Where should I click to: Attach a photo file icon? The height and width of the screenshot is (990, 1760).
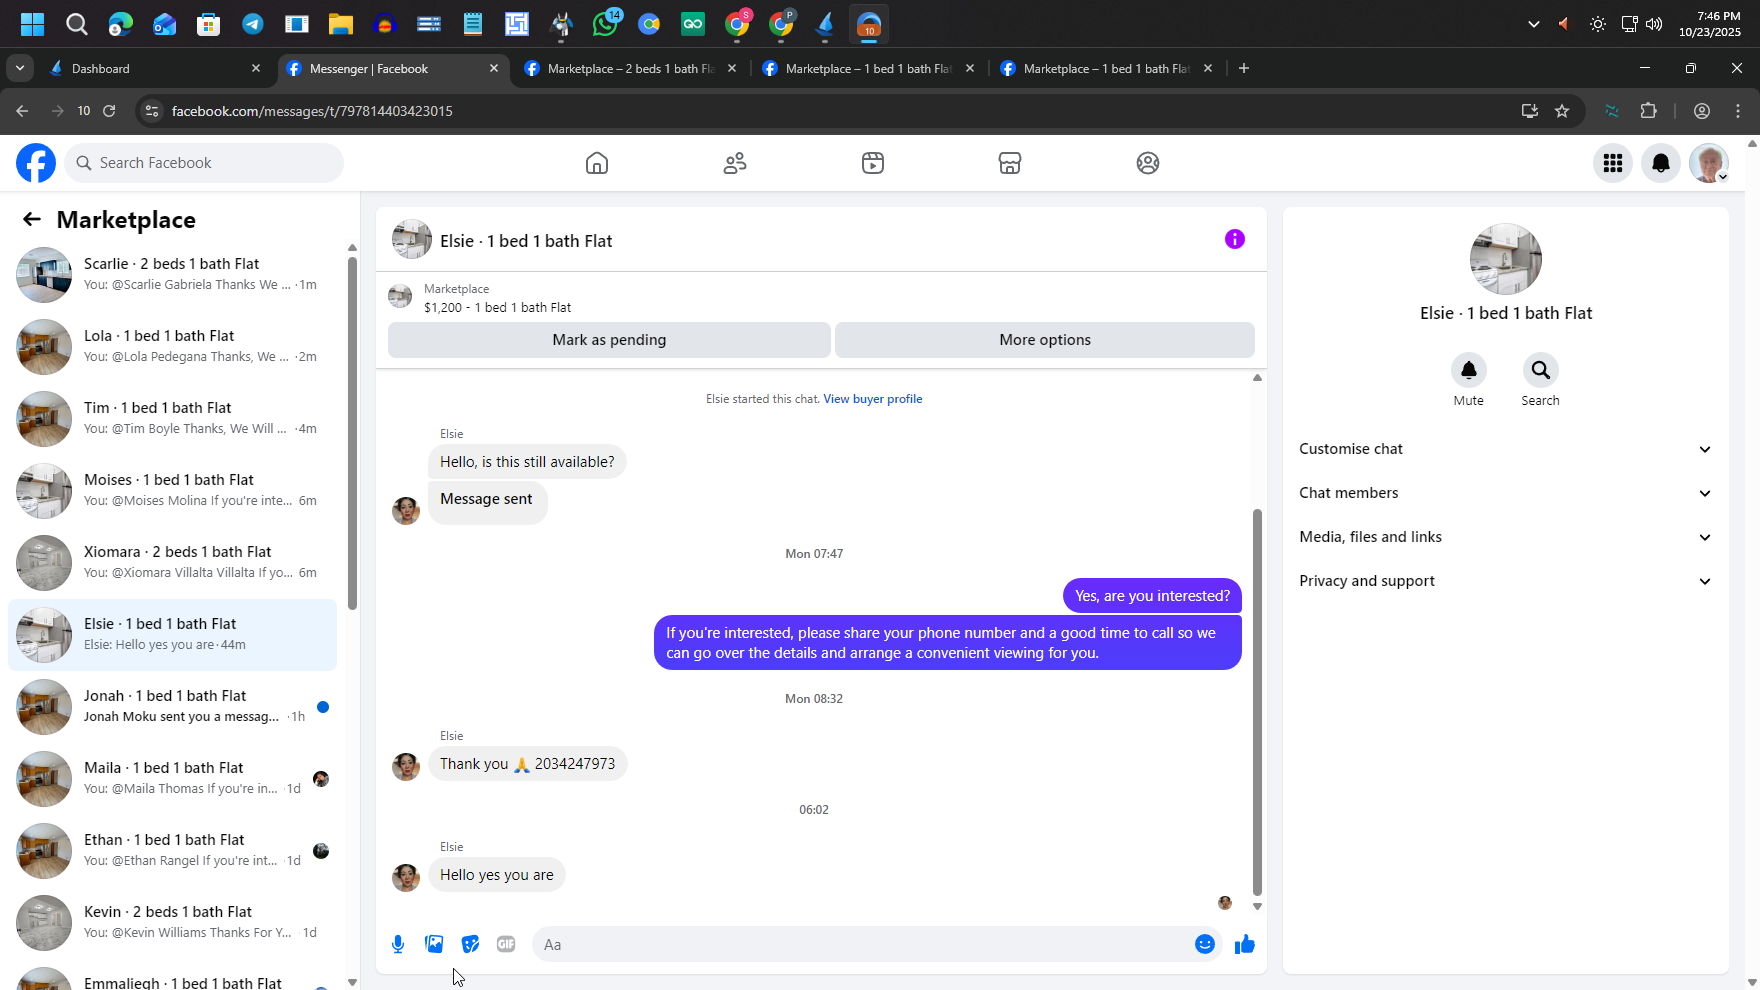point(434,944)
